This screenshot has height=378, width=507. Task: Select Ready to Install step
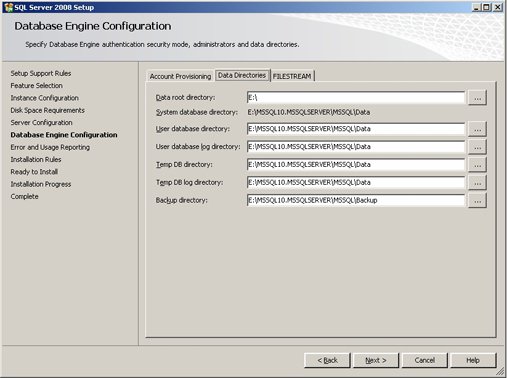[x=34, y=172]
